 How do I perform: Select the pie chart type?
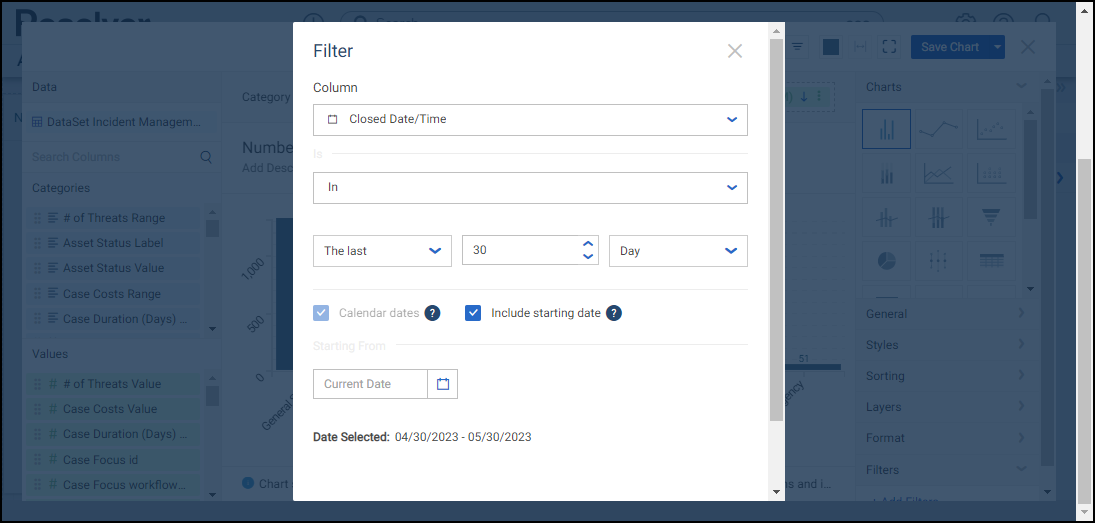[x=886, y=261]
